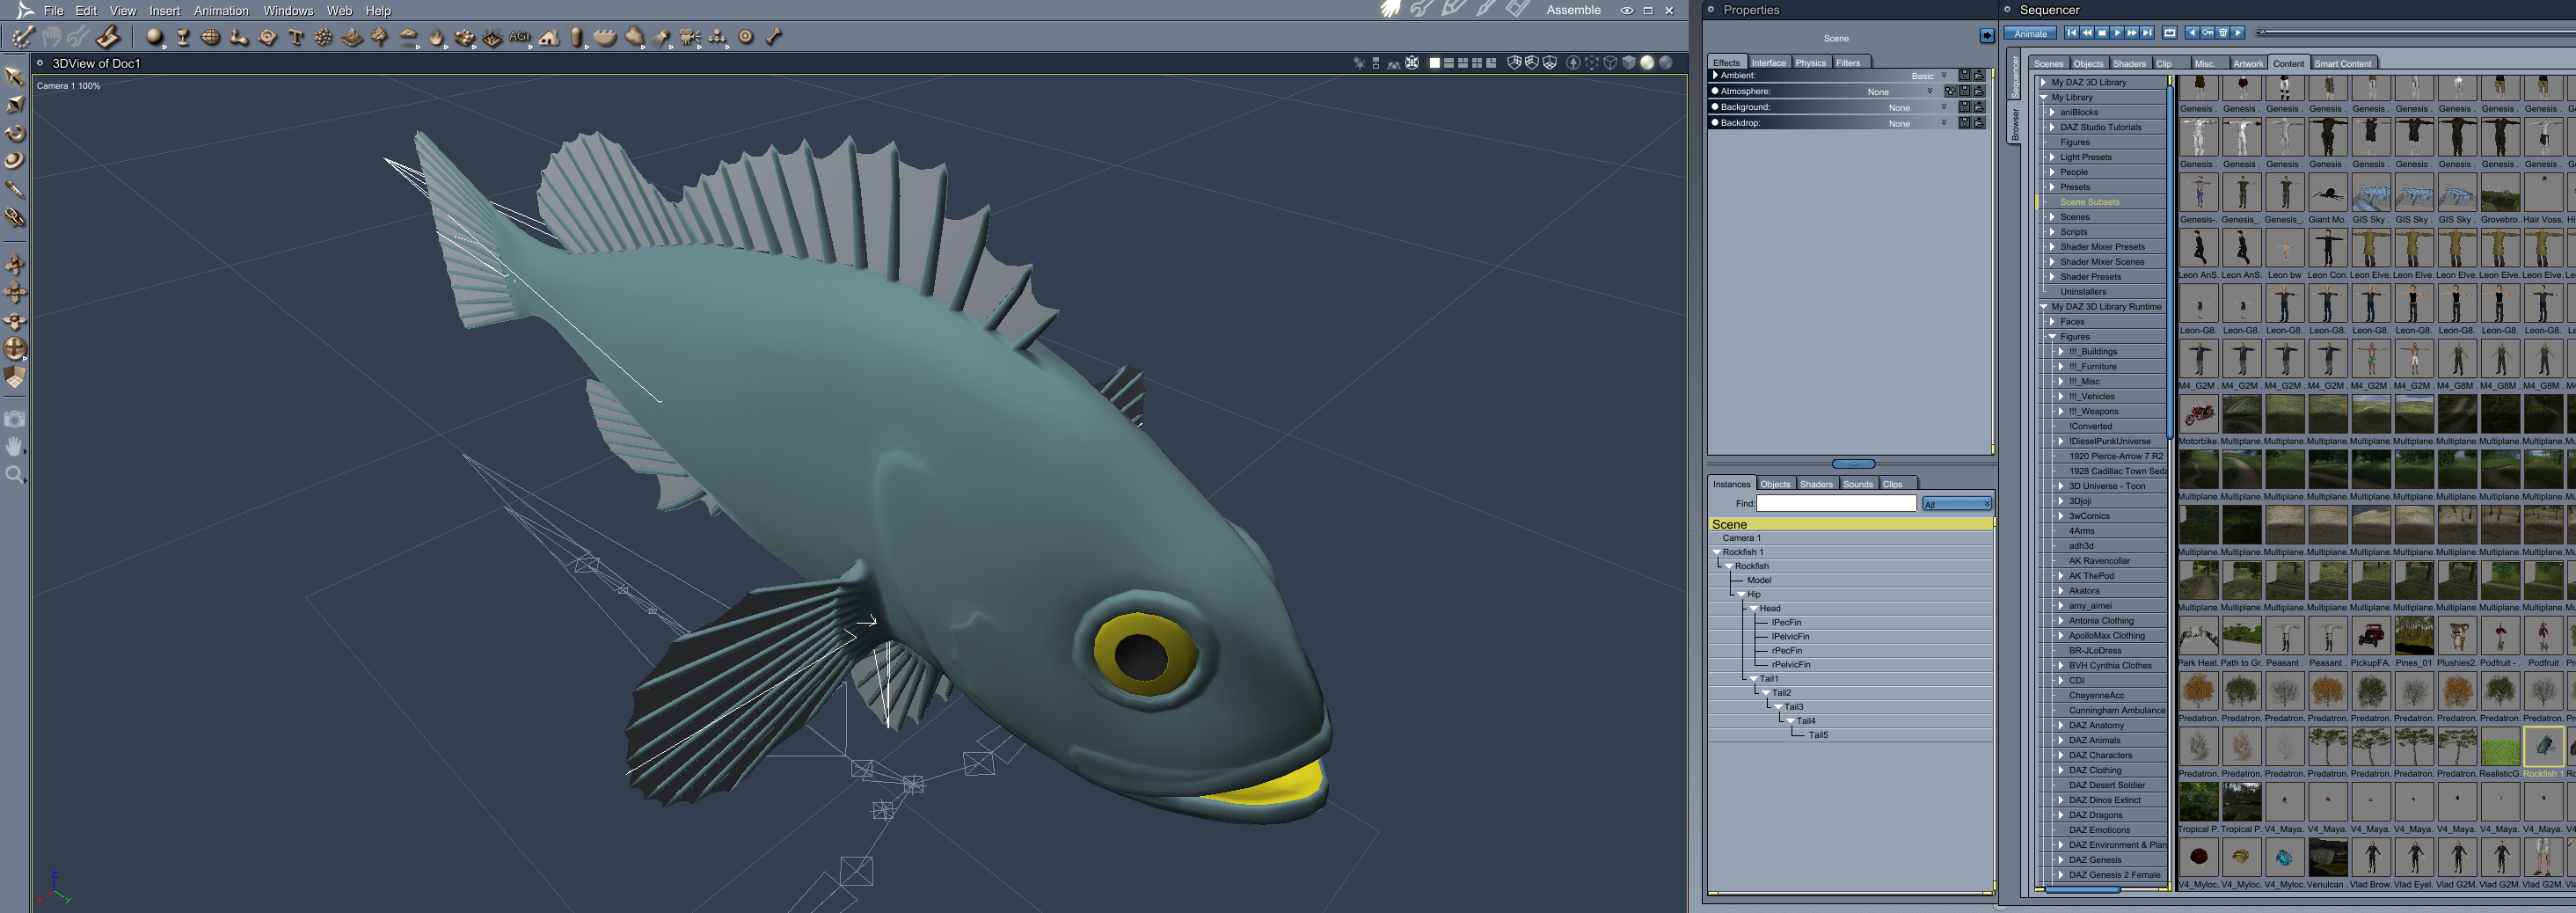This screenshot has height=913, width=2576.
Task: Insert a terrain object from the toolbar
Action: point(352,37)
